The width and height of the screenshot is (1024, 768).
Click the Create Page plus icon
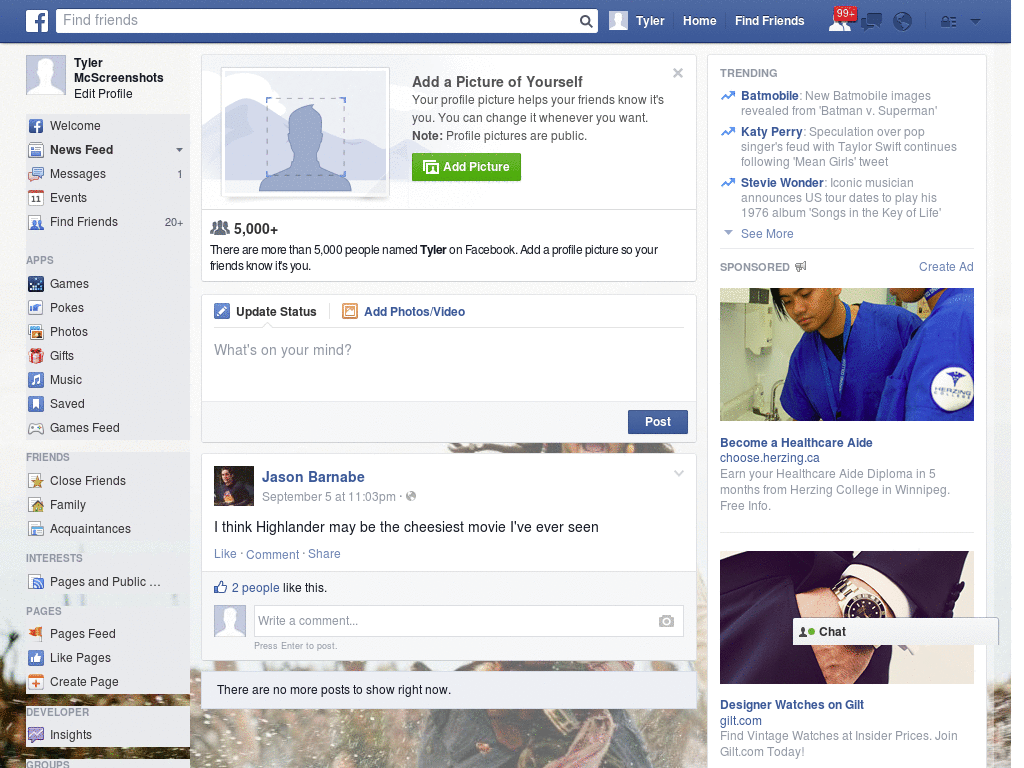click(x=36, y=682)
